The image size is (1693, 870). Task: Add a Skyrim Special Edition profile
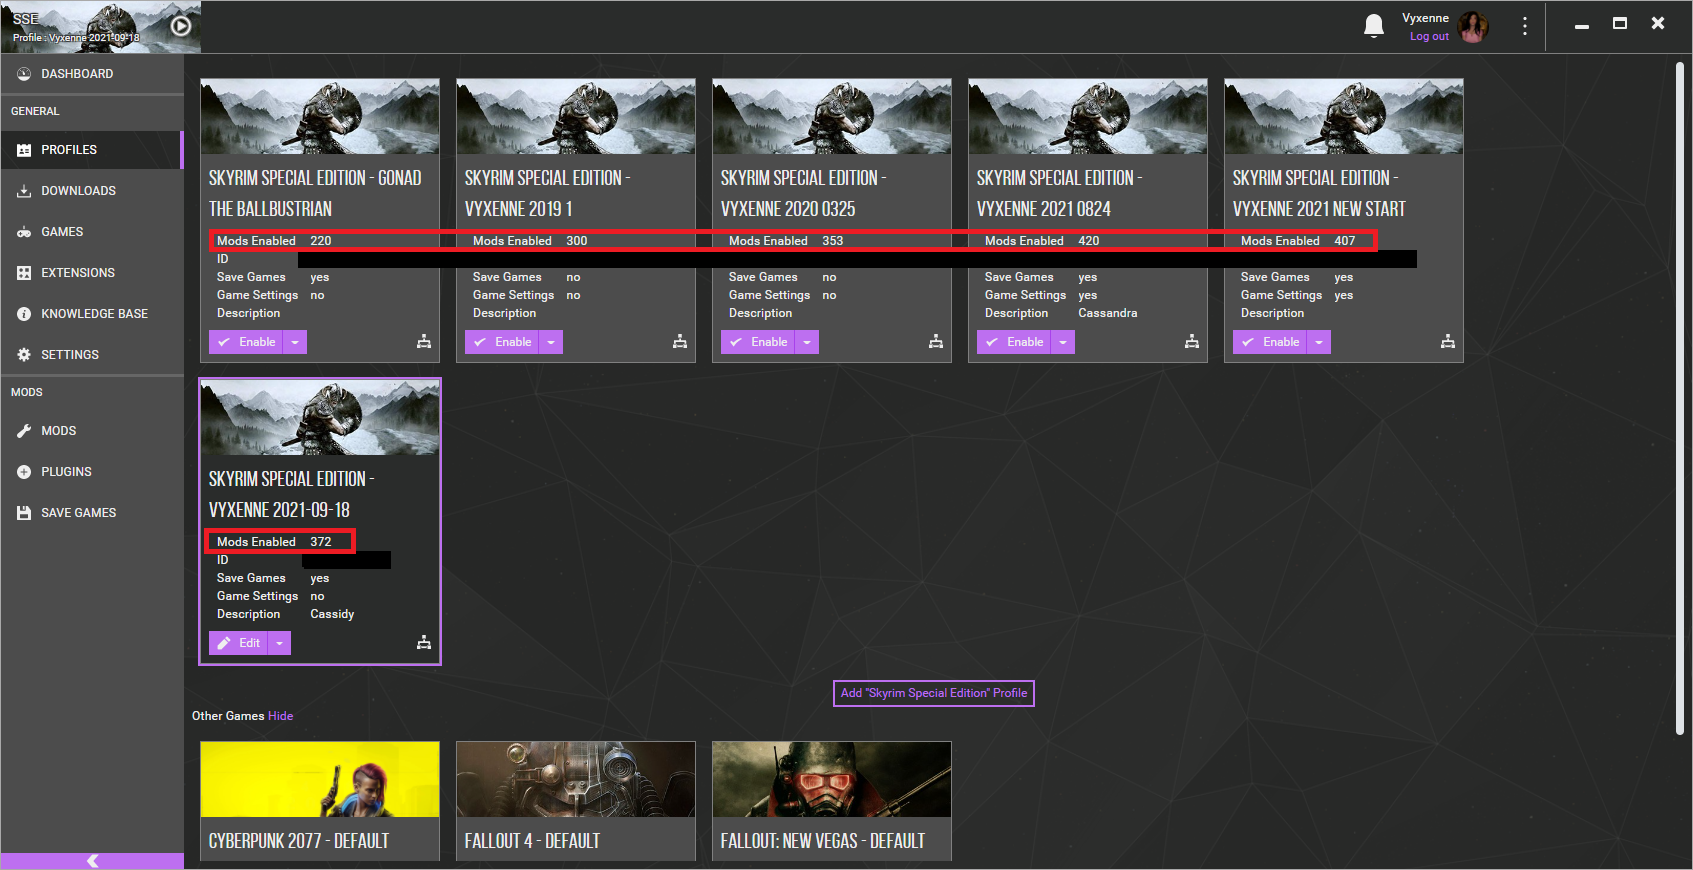pyautogui.click(x=934, y=693)
